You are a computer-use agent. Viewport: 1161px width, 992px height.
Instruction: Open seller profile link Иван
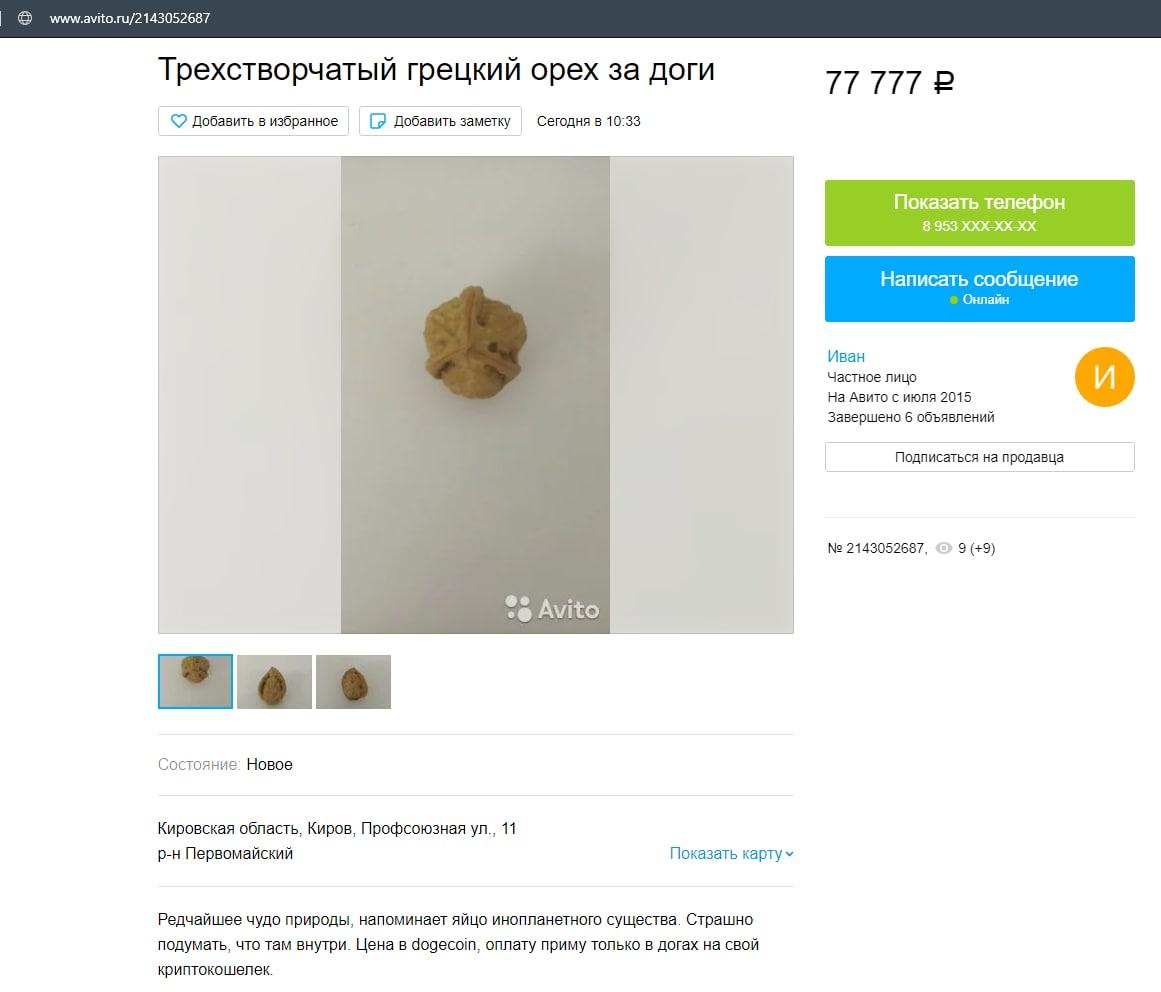pyautogui.click(x=846, y=356)
